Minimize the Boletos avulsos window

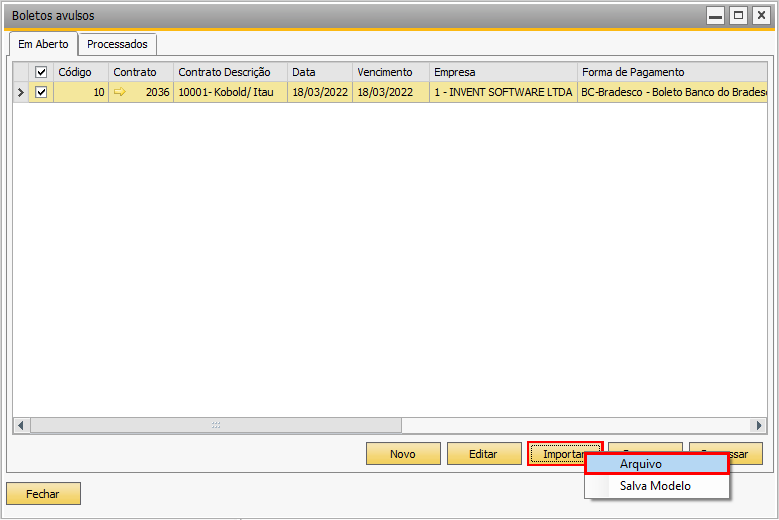pyautogui.click(x=715, y=15)
